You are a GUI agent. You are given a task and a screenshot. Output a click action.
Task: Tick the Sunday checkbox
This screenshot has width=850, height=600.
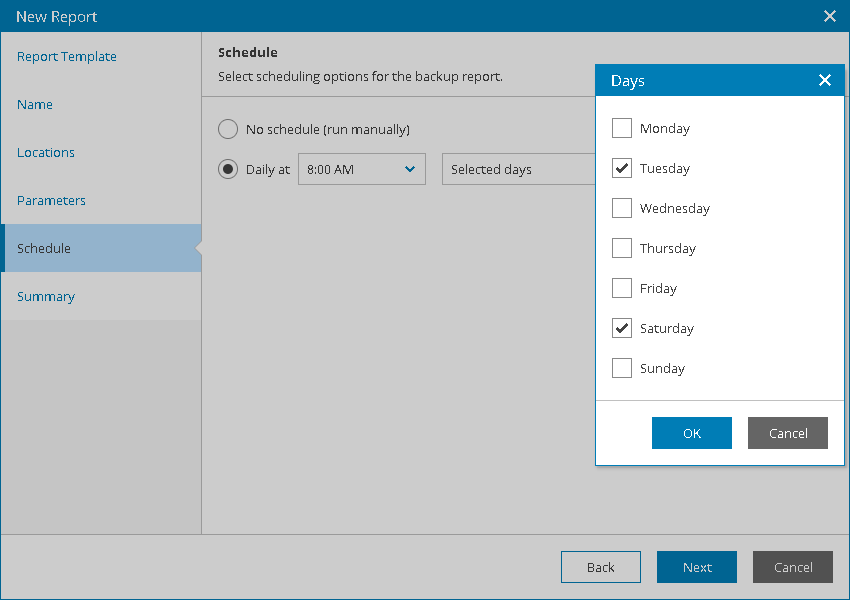click(x=622, y=368)
